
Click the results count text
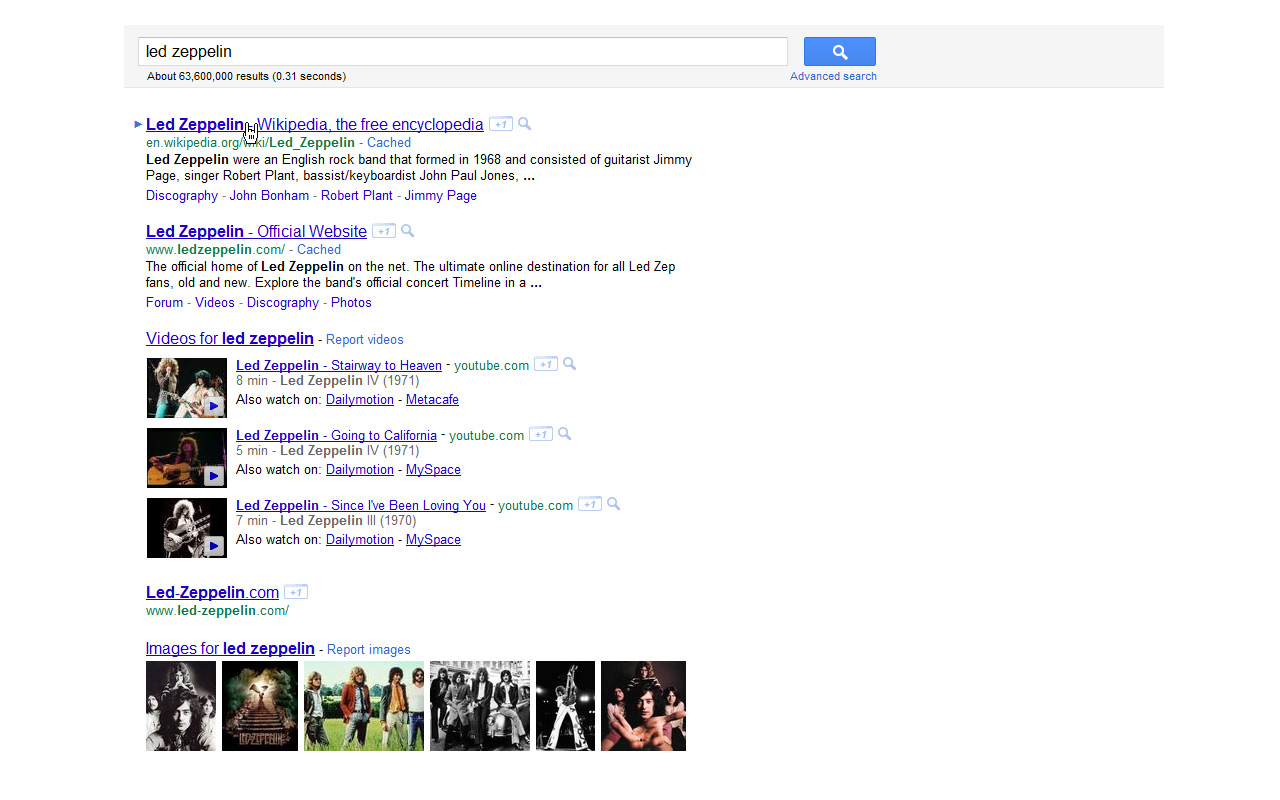coord(246,76)
